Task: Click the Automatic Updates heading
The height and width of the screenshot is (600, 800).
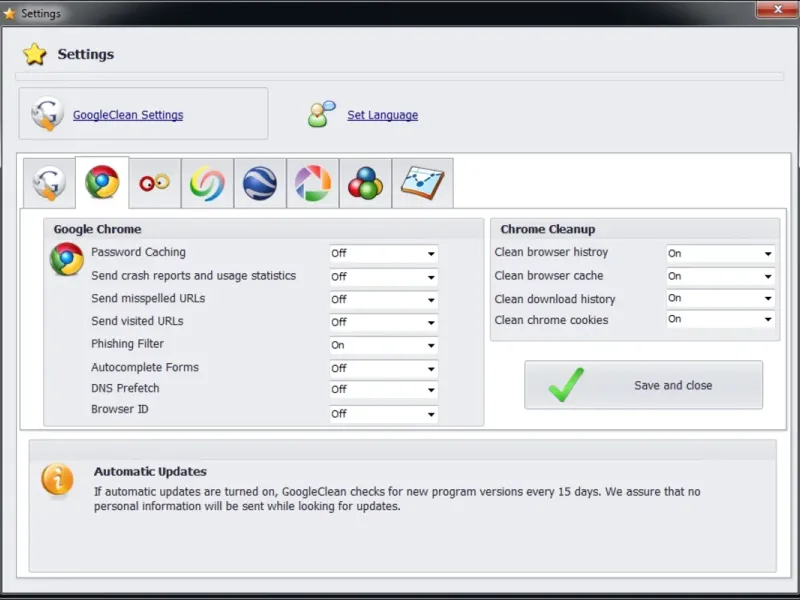Action: coord(151,471)
